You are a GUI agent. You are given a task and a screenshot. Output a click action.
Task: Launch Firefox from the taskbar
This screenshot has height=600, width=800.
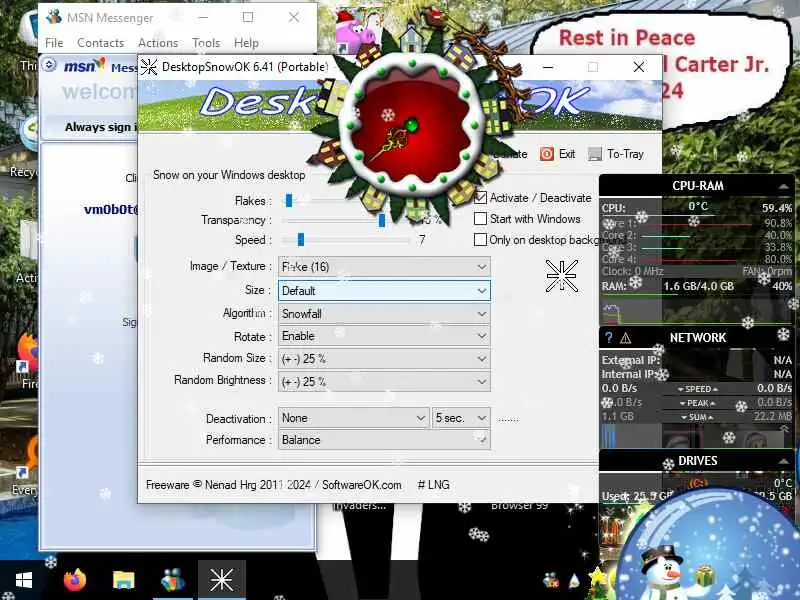tap(75, 580)
